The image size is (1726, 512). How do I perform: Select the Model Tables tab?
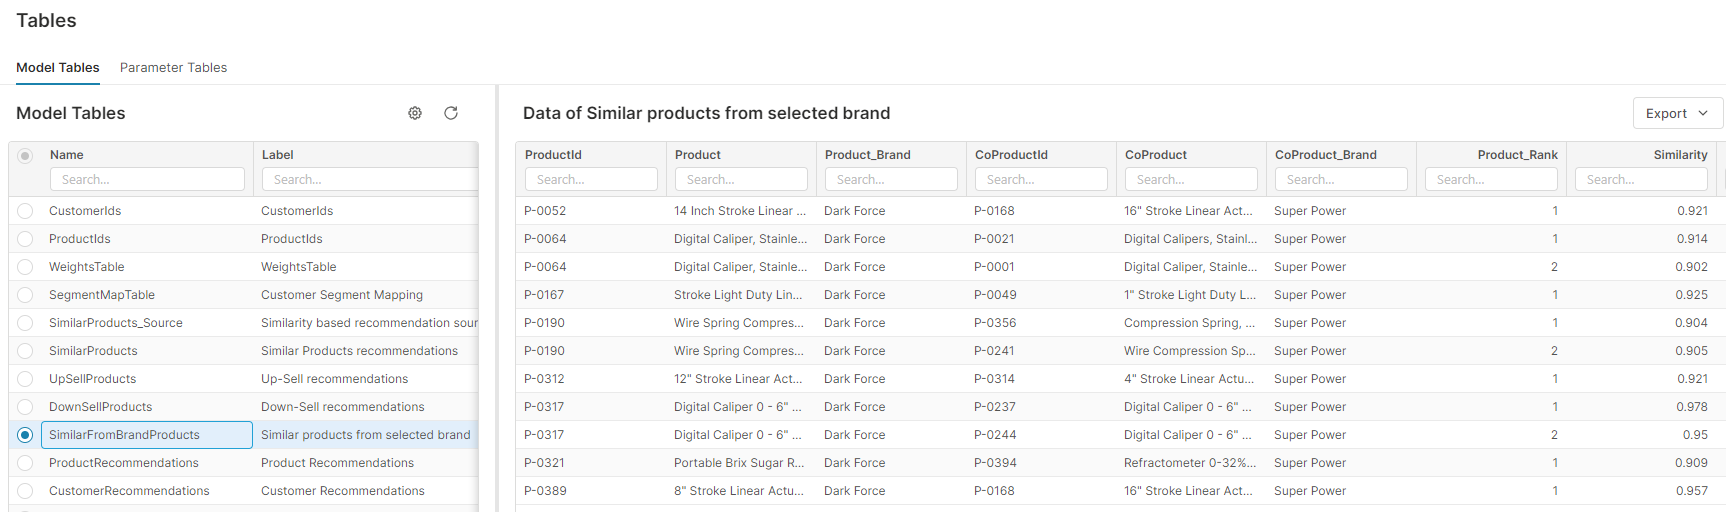coord(58,67)
